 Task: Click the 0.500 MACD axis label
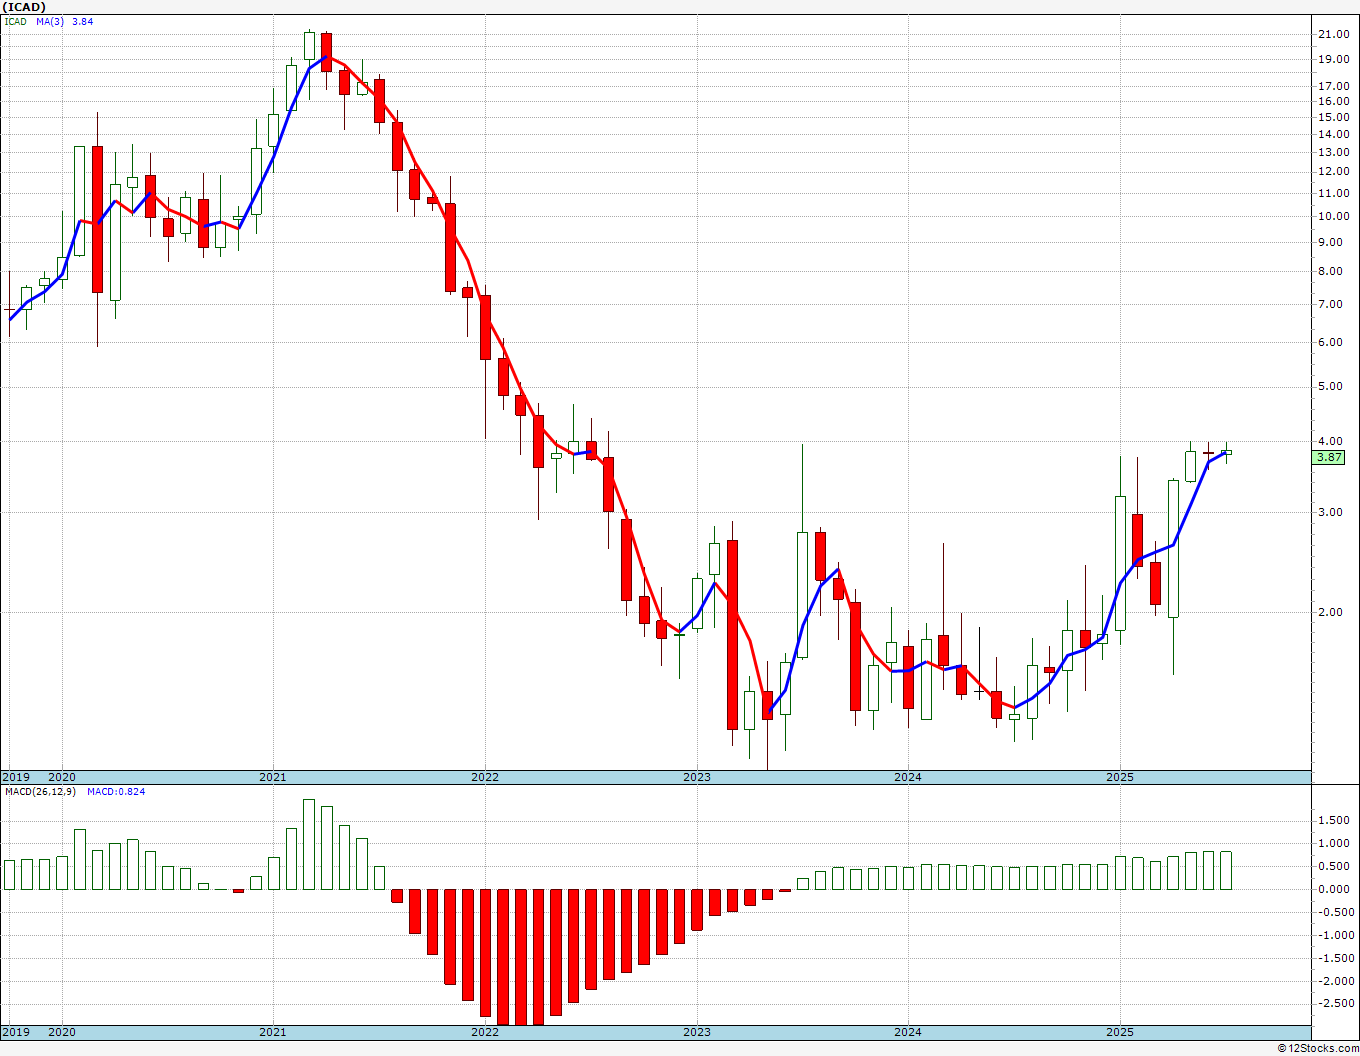[x=1334, y=867]
